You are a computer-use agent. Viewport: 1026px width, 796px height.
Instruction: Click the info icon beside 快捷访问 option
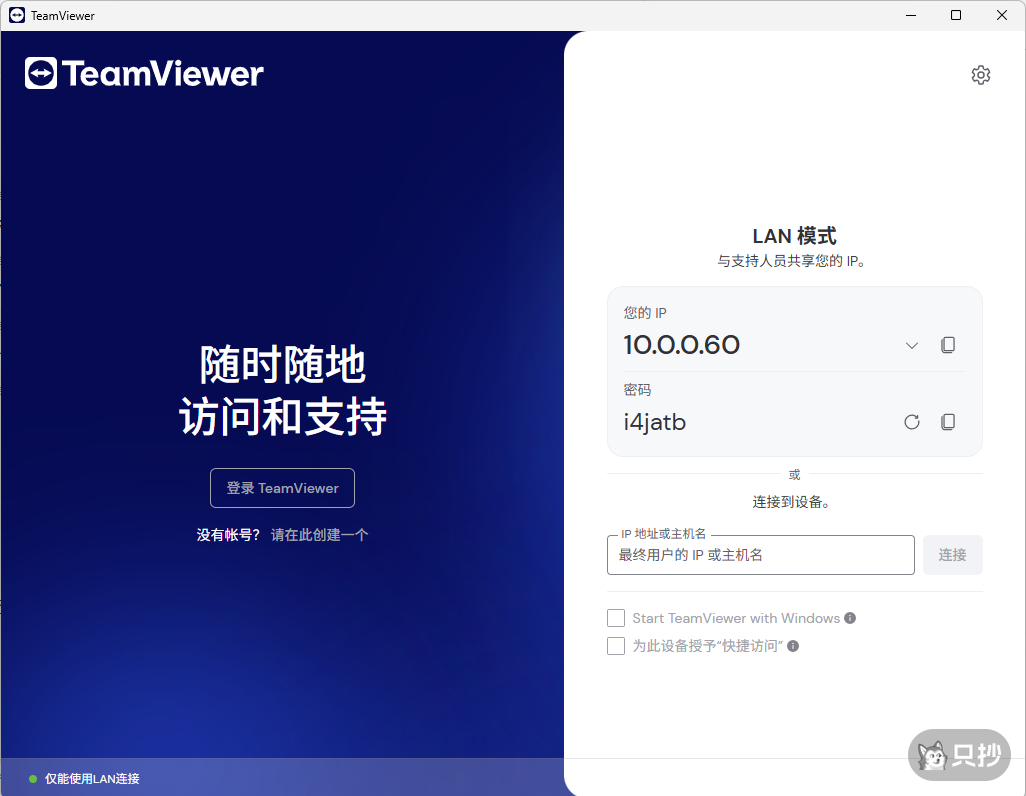(793, 646)
